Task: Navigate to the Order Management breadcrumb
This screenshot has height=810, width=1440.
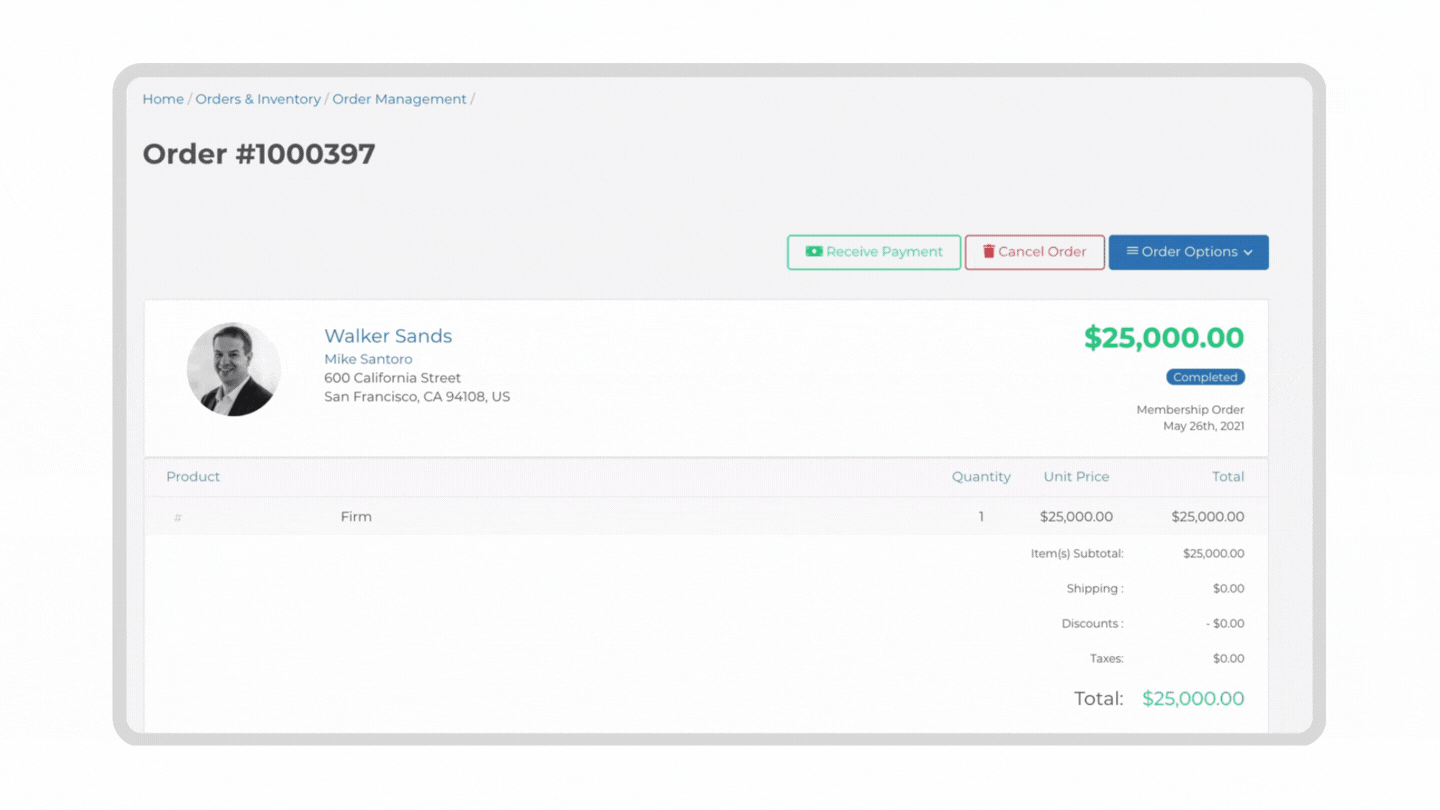Action: click(399, 99)
